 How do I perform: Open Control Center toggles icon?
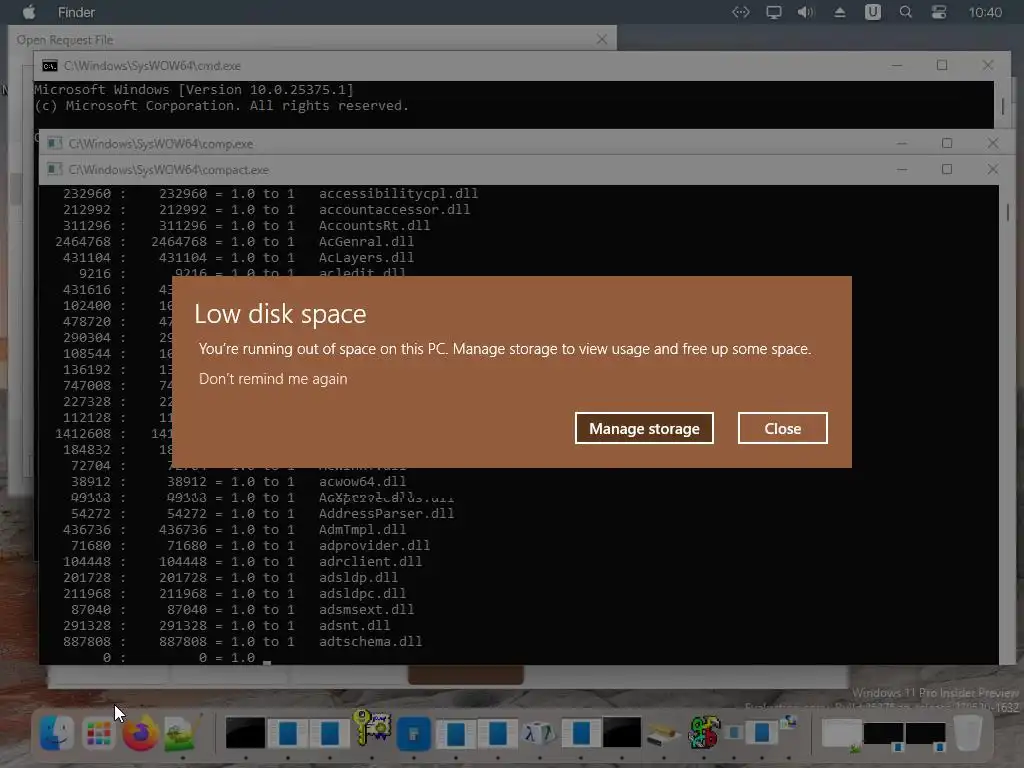[x=939, y=12]
